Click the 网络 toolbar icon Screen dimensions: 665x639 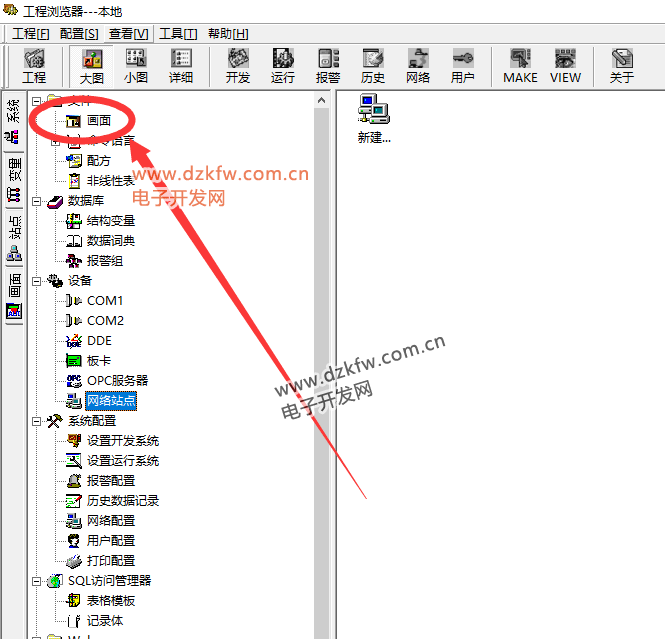tap(418, 65)
